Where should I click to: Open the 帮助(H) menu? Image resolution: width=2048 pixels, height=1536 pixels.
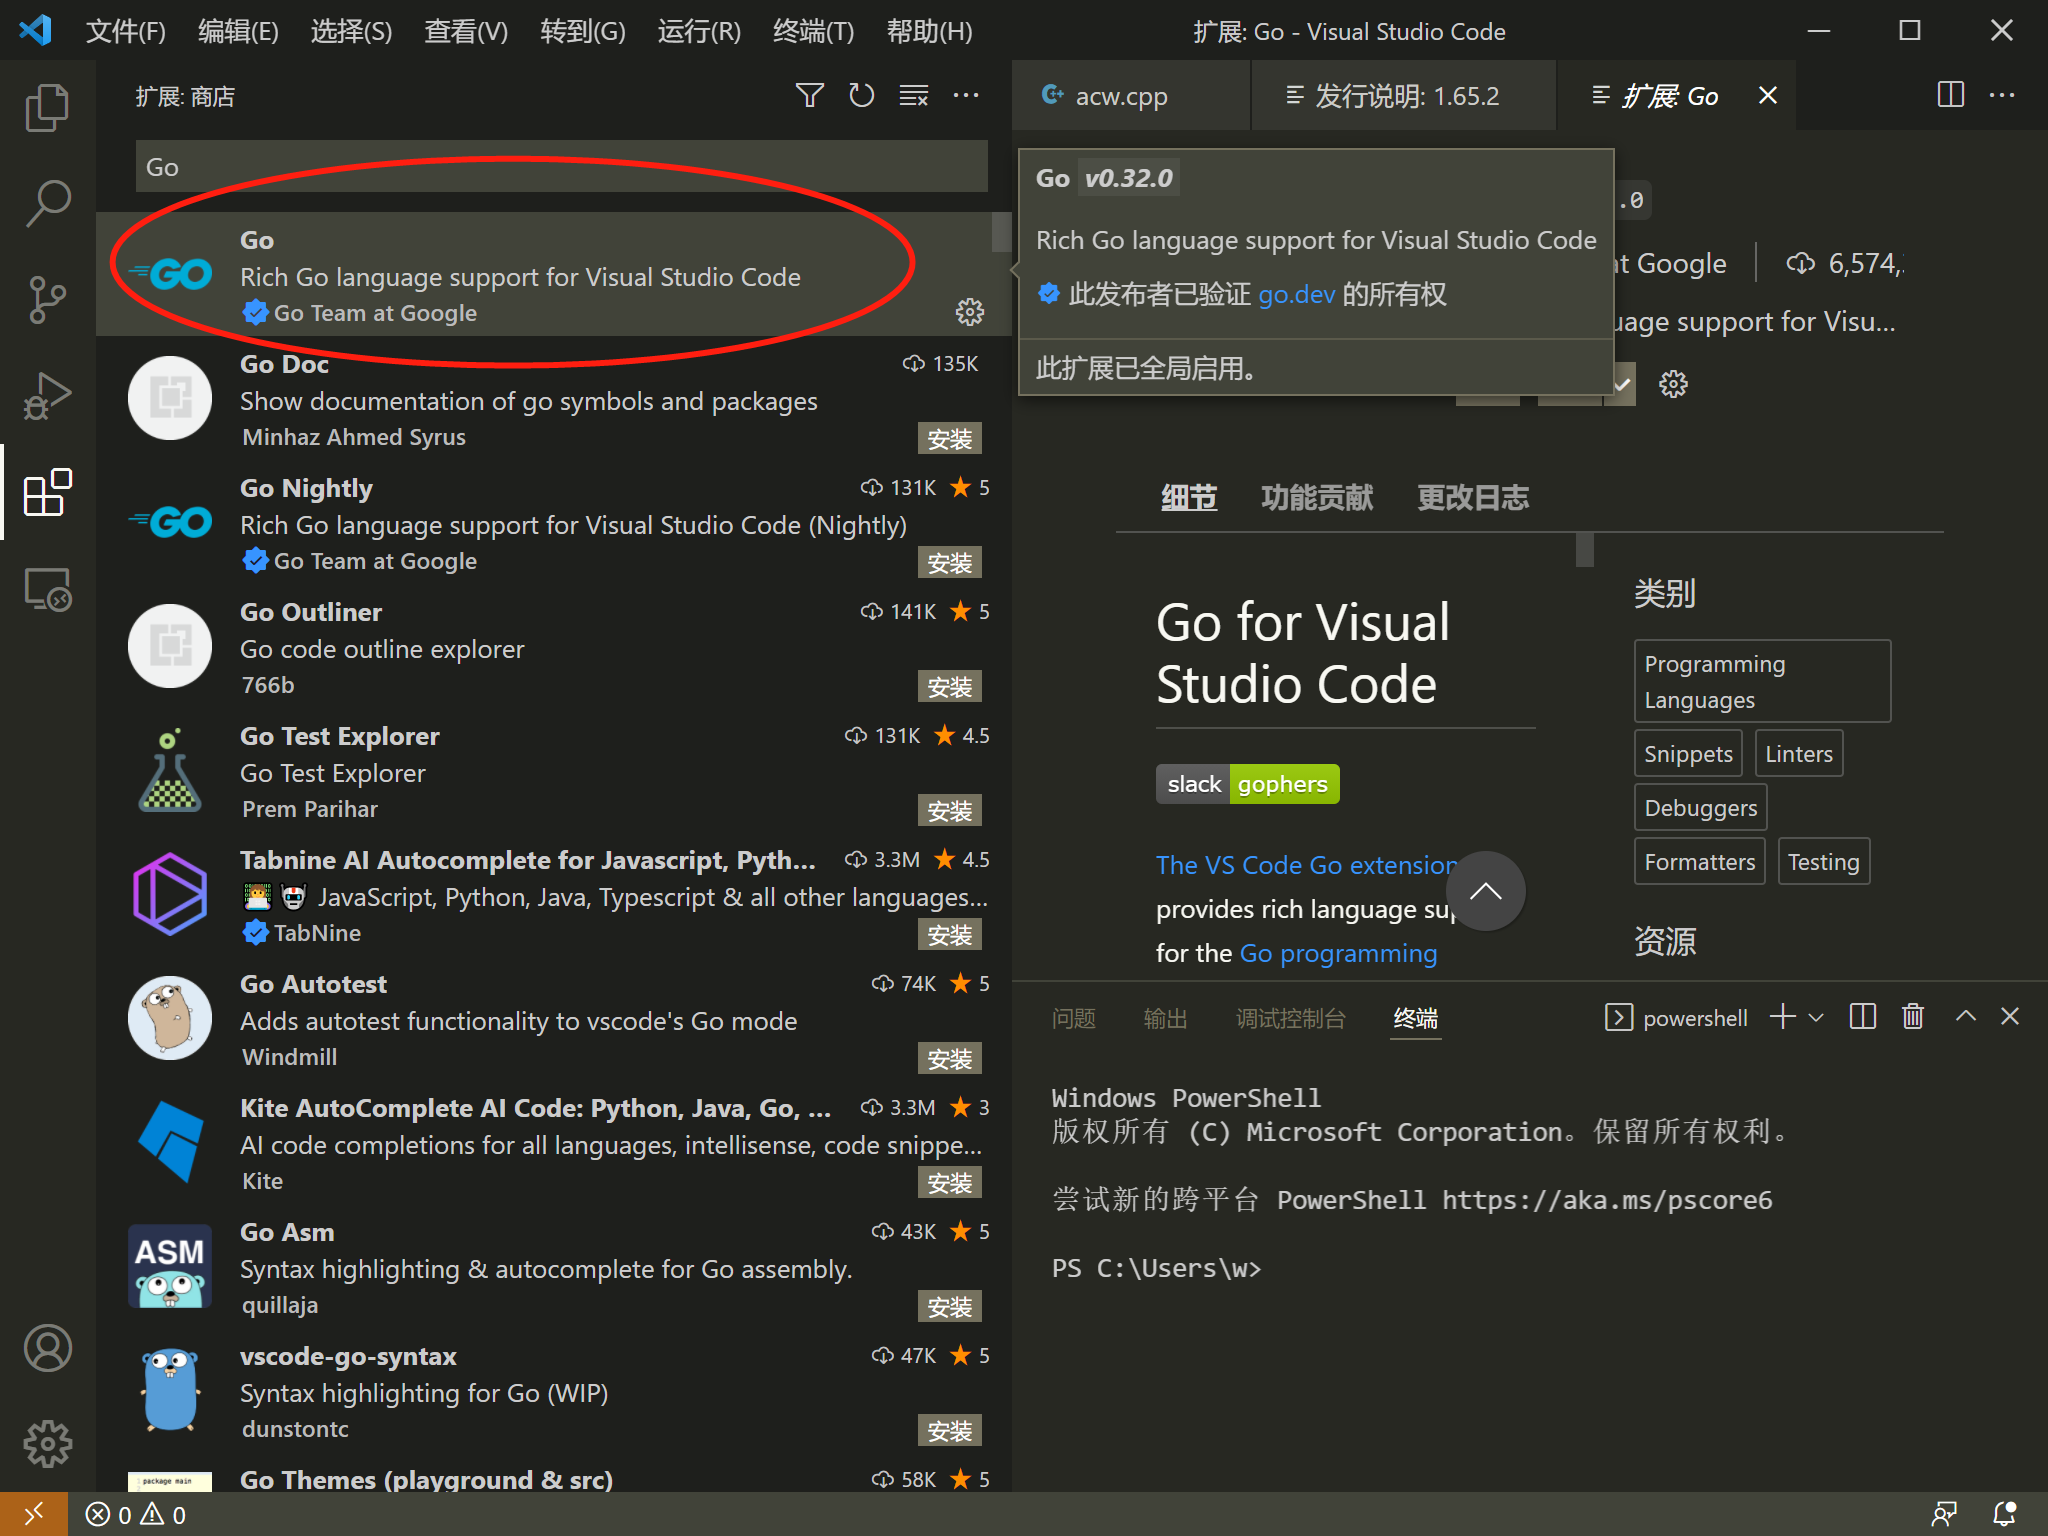point(929,31)
